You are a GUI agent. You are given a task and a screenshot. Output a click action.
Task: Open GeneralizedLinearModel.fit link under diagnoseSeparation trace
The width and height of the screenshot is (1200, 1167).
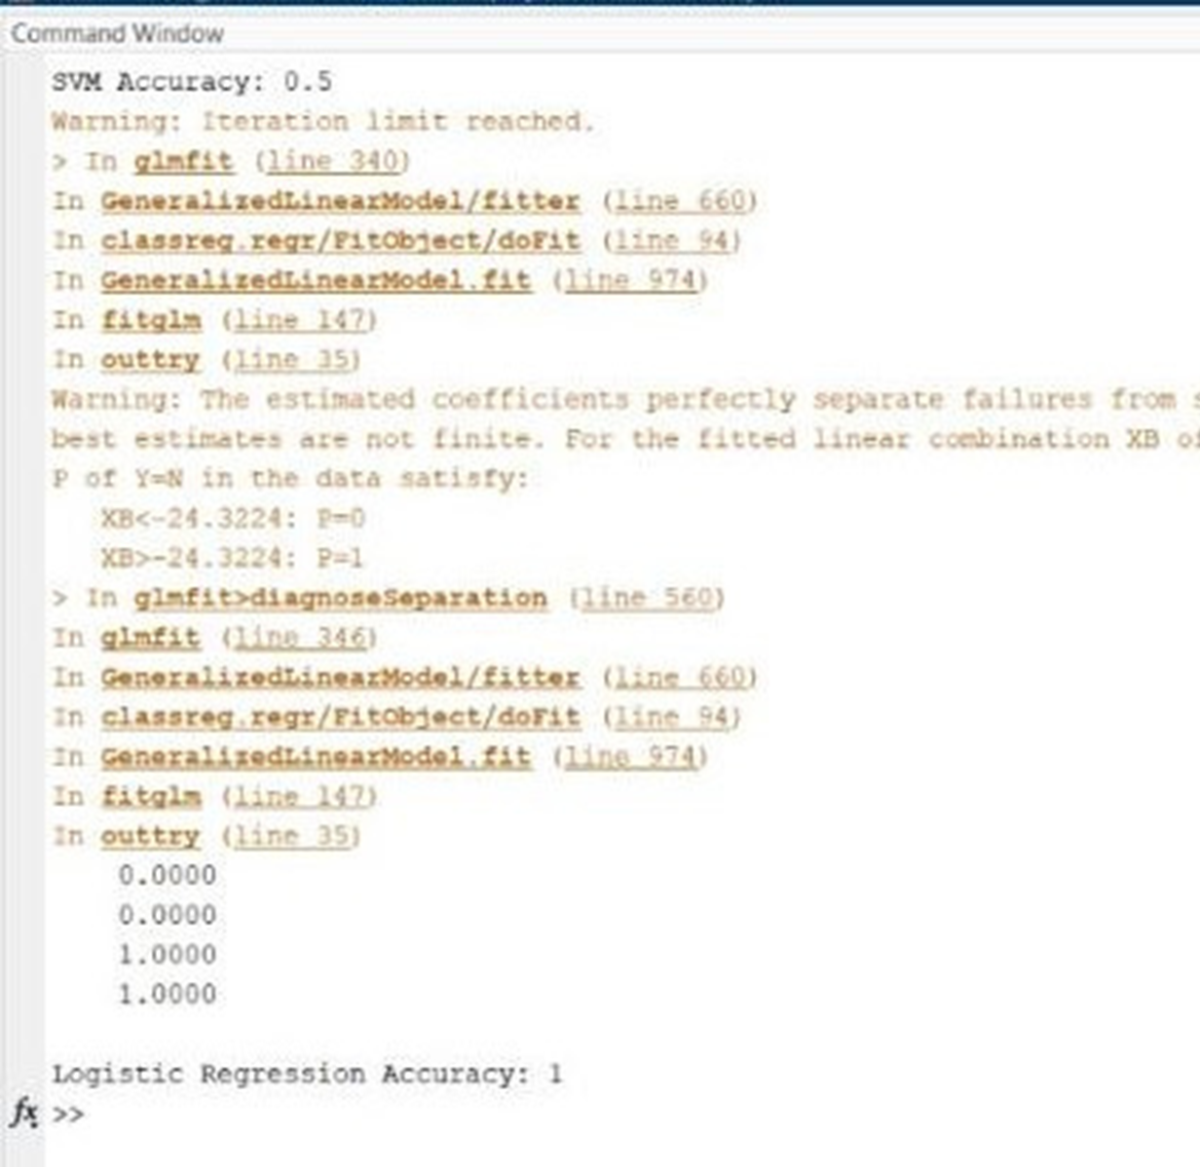click(315, 756)
